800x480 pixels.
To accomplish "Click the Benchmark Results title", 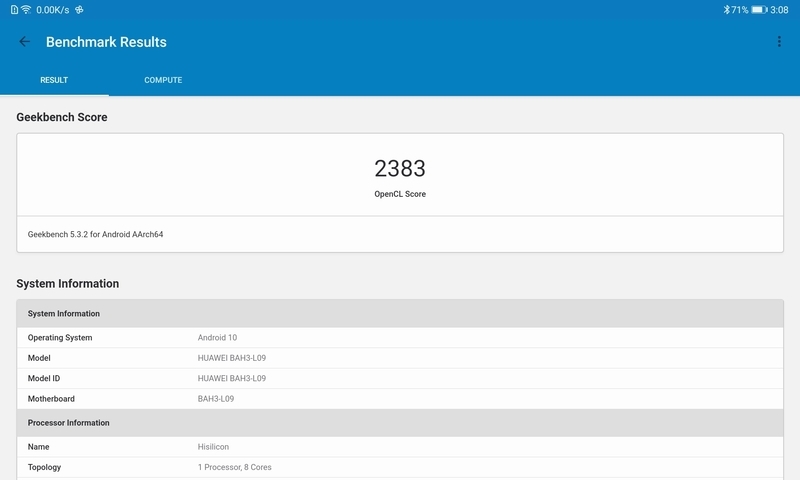I will coord(106,42).
